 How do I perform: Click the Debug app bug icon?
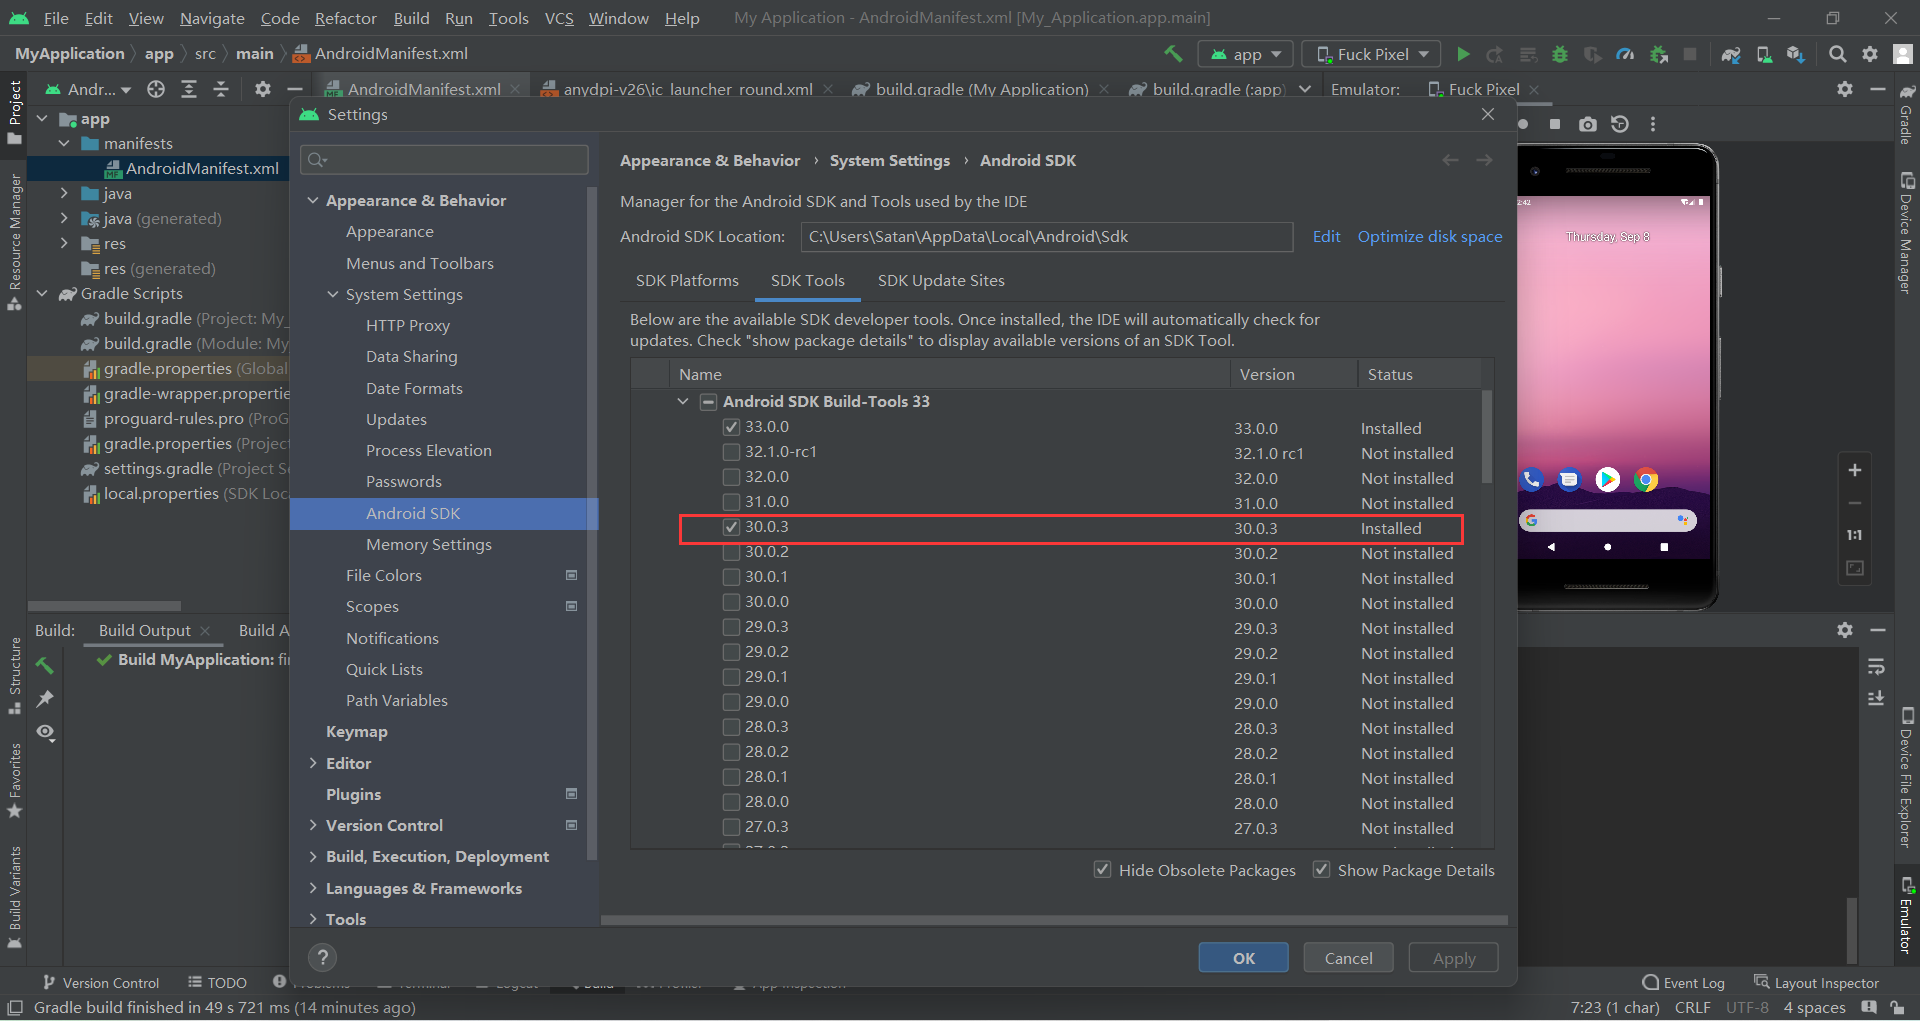click(1559, 54)
